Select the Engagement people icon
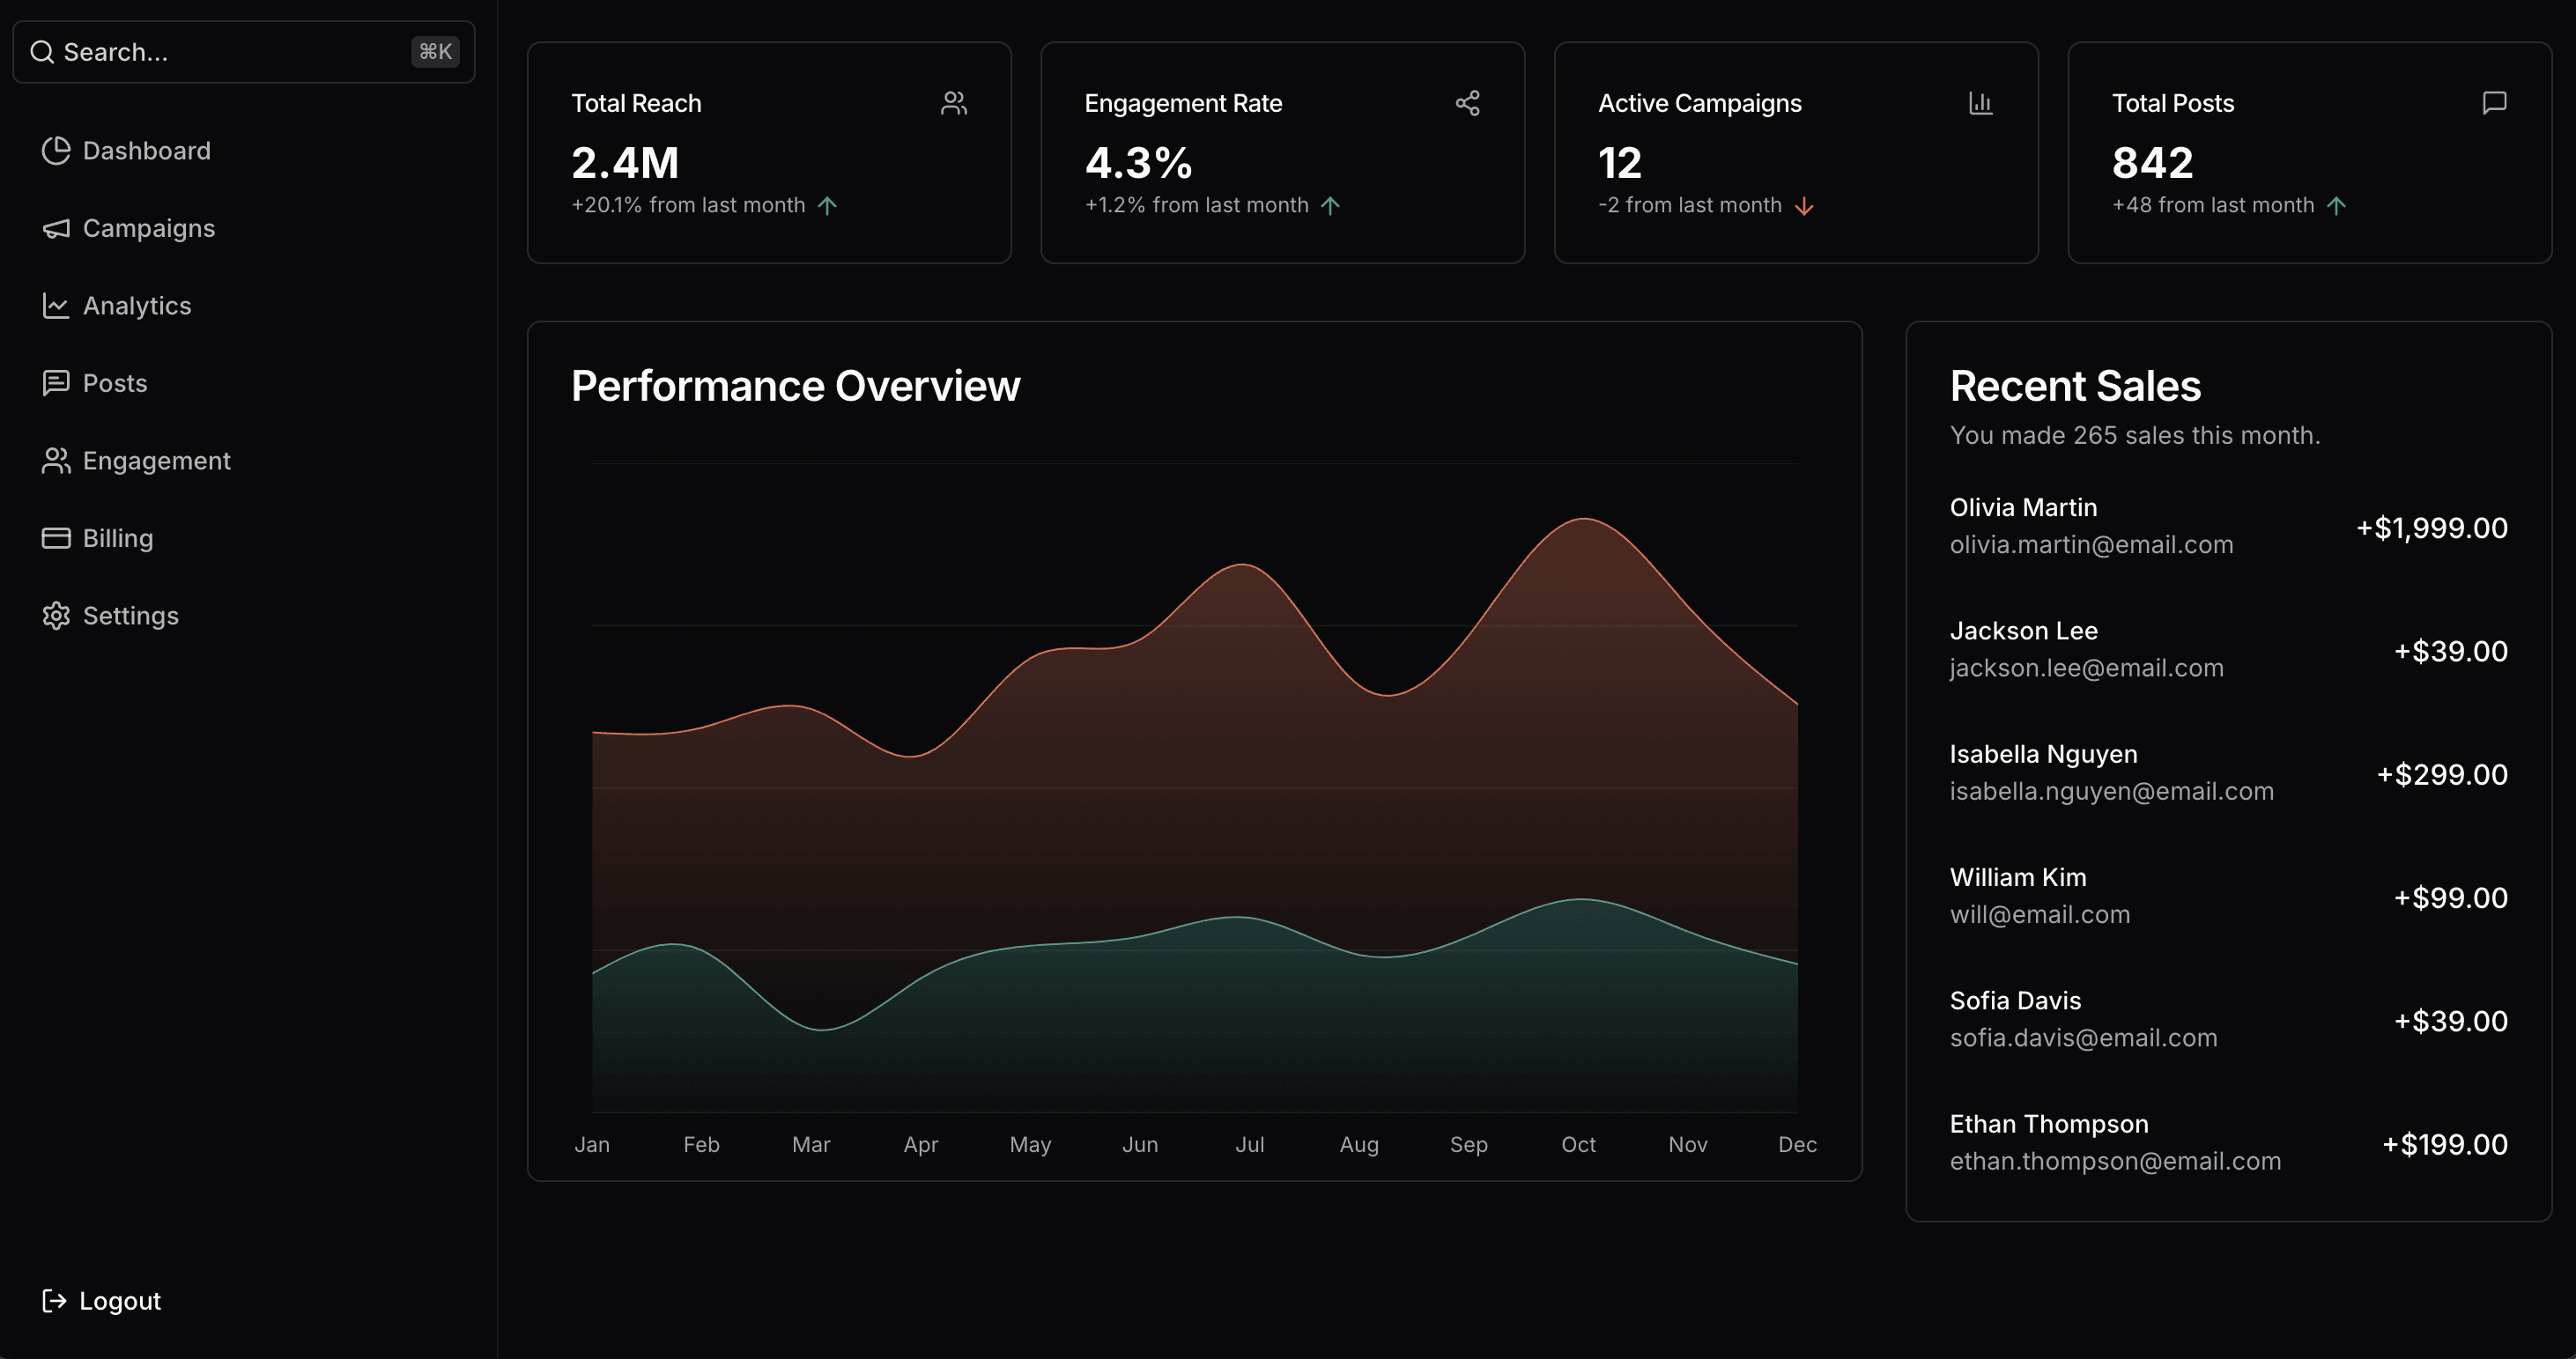This screenshot has height=1359, width=2576. point(56,460)
